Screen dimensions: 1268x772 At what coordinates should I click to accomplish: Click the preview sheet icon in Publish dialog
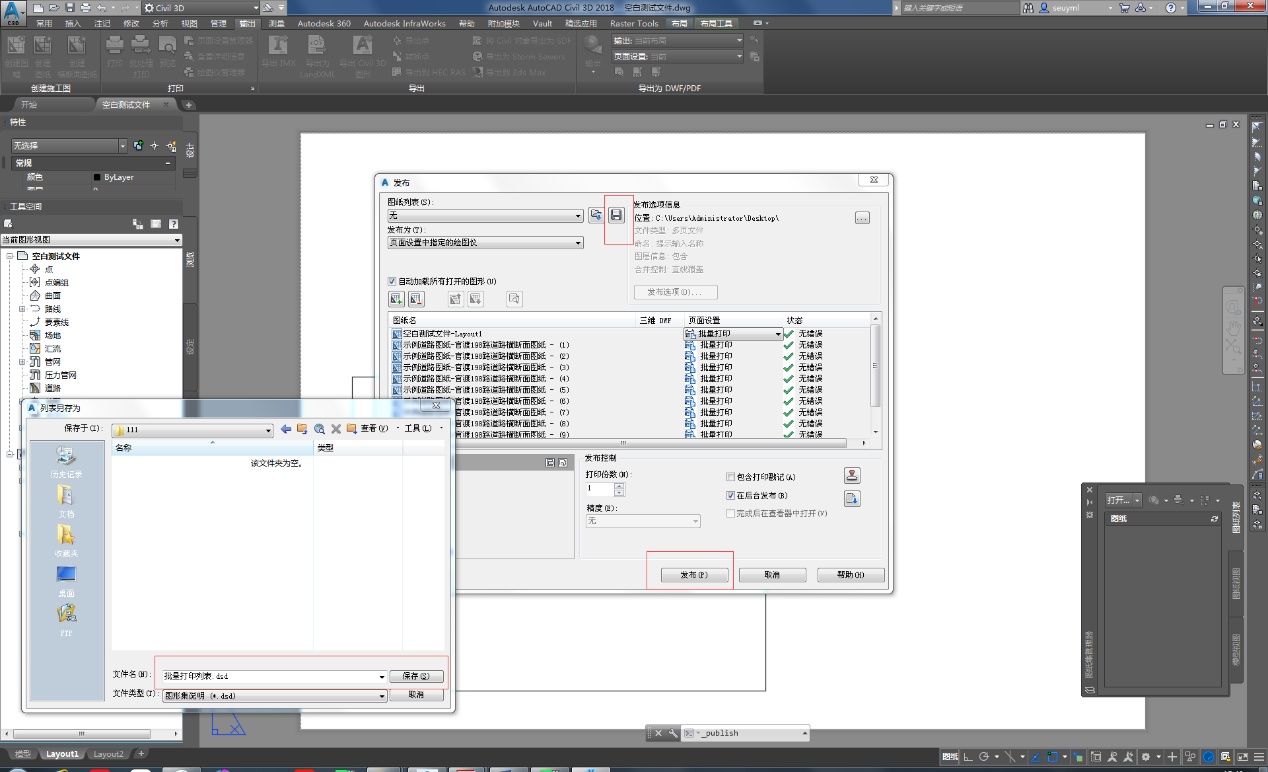coord(514,298)
